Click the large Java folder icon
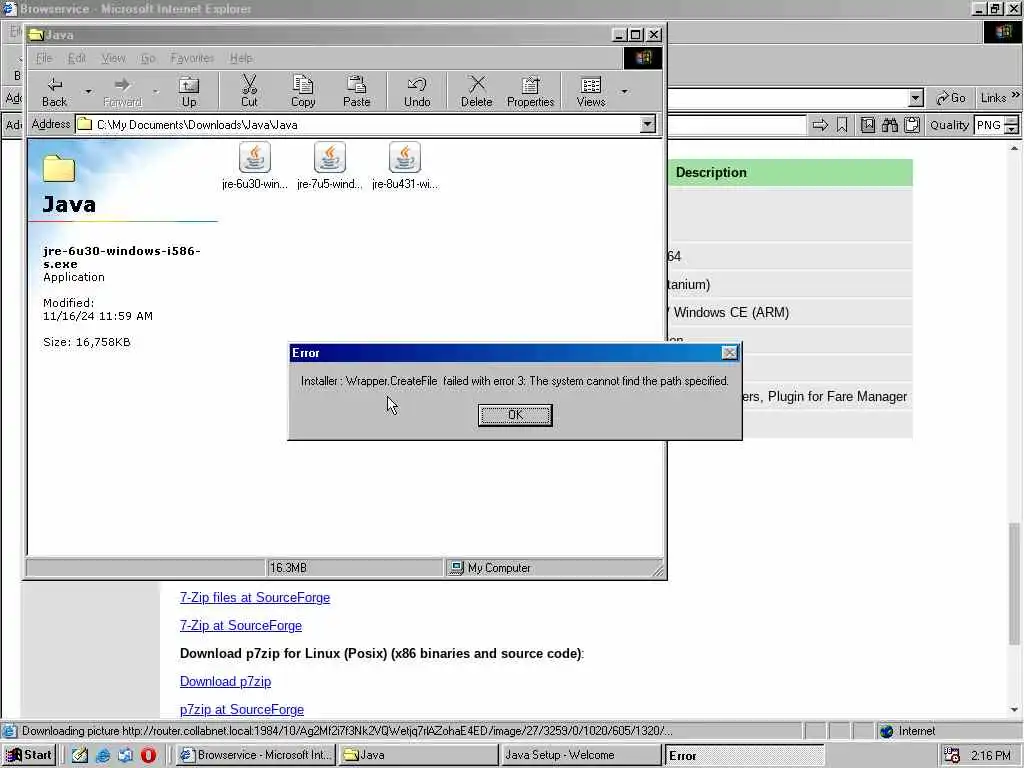 point(59,168)
